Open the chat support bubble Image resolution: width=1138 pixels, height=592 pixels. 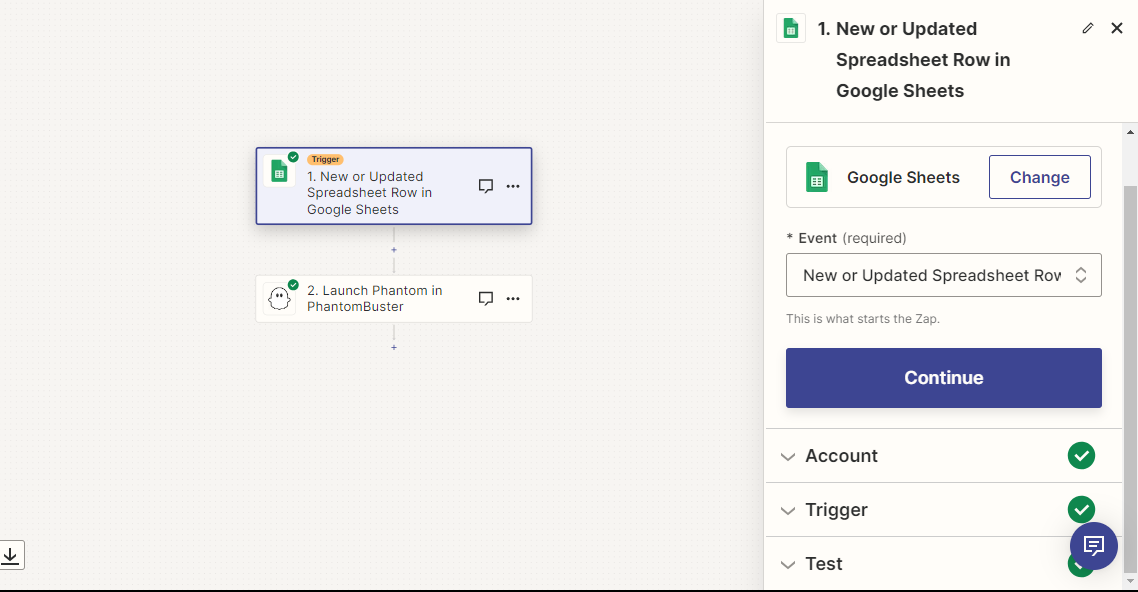coord(1094,546)
